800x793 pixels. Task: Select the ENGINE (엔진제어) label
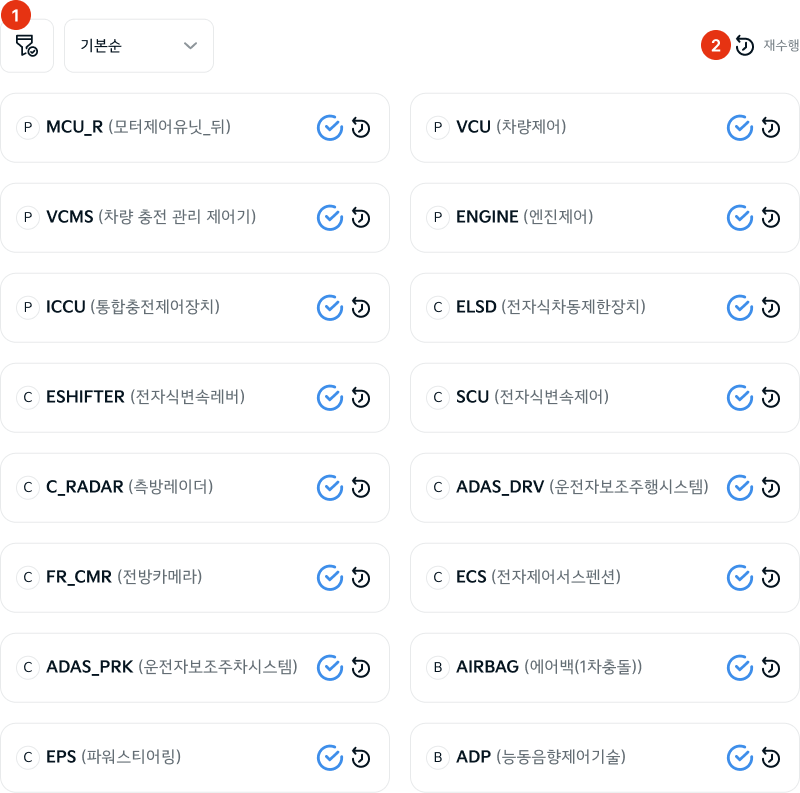pyautogui.click(x=524, y=217)
